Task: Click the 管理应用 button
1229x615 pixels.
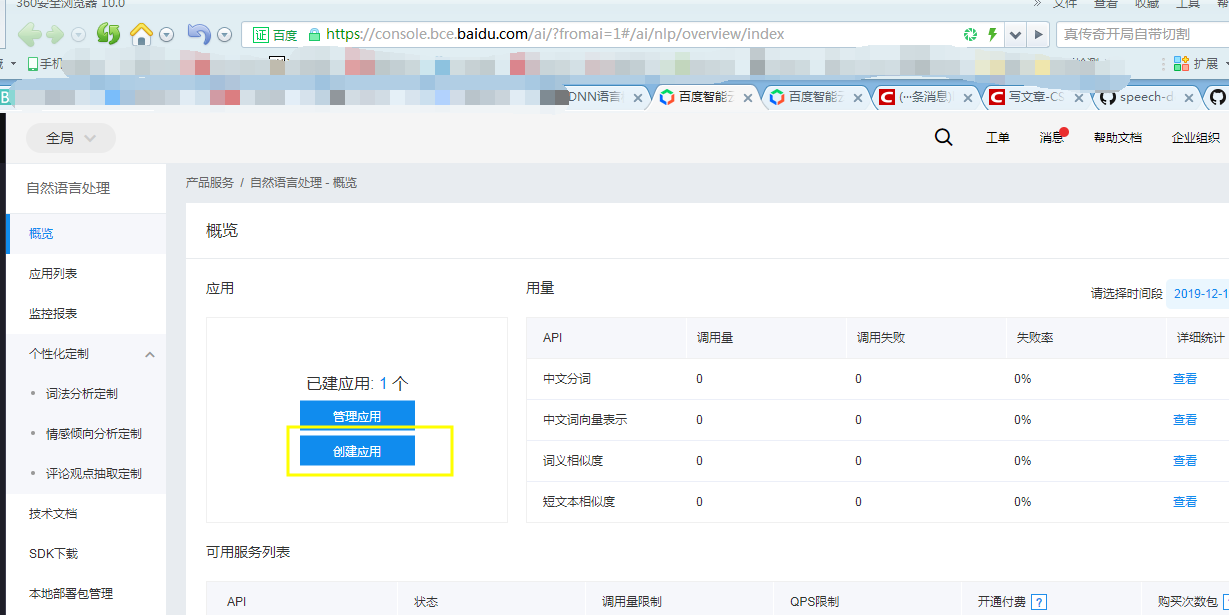Action: click(357, 416)
